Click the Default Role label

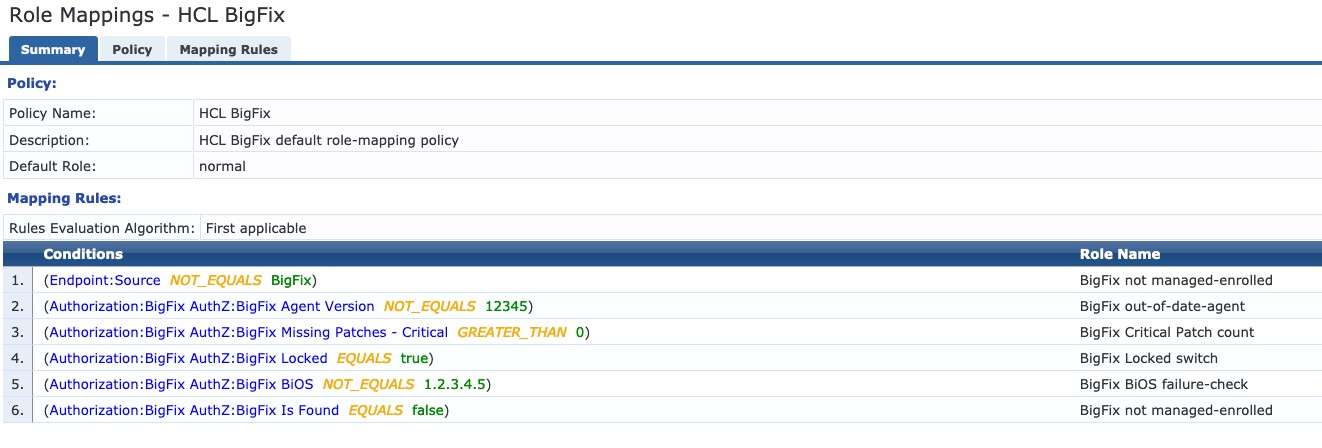[x=52, y=166]
